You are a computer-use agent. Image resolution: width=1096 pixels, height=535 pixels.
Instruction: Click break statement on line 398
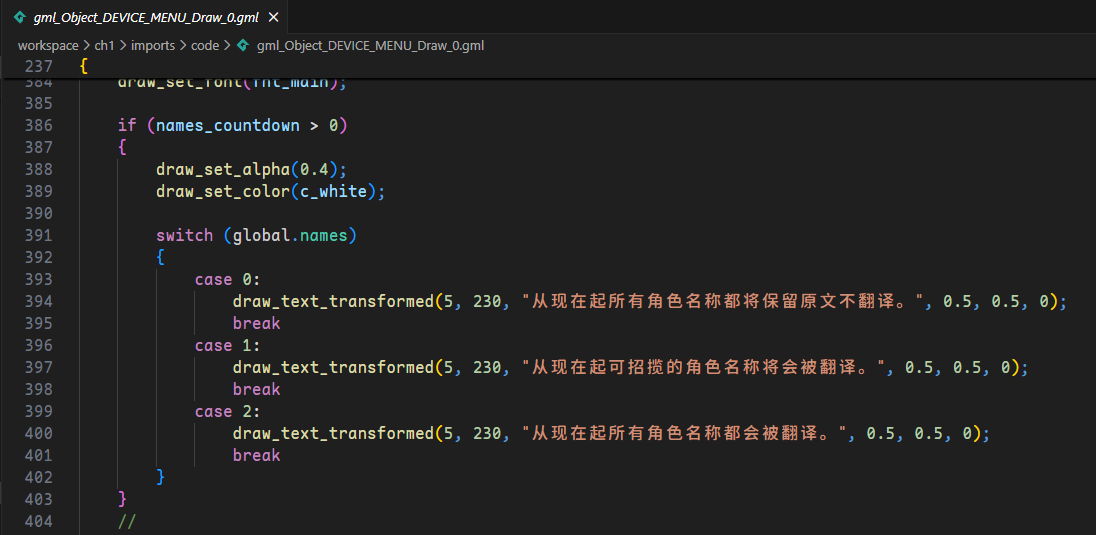(257, 390)
